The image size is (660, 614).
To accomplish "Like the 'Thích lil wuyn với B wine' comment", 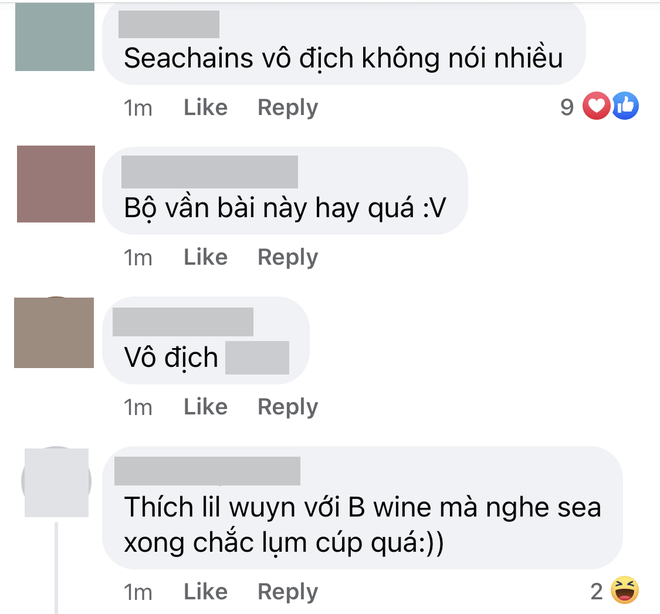I will tap(205, 592).
